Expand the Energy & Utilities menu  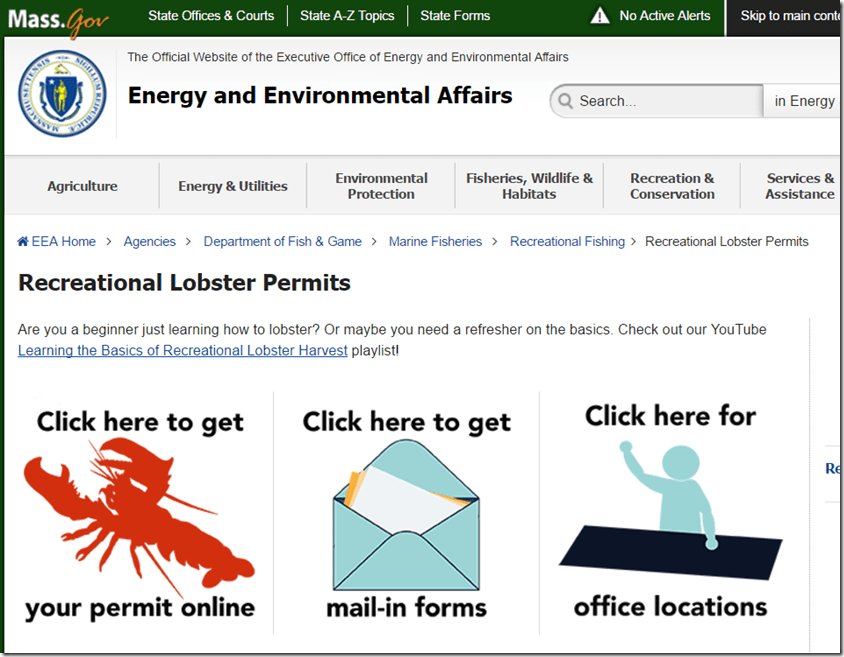point(233,186)
